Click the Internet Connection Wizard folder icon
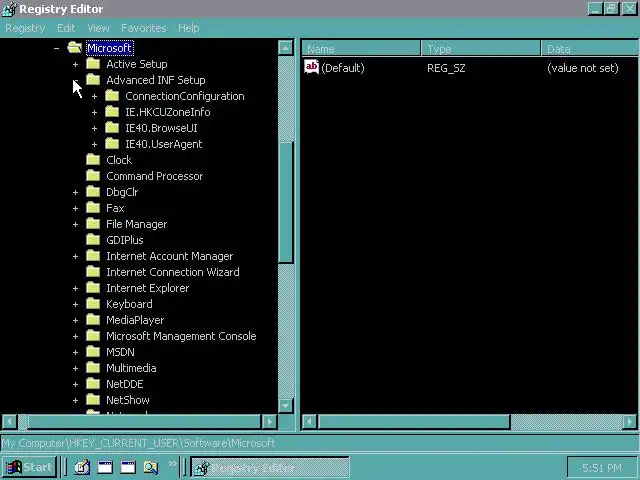 coord(93,272)
